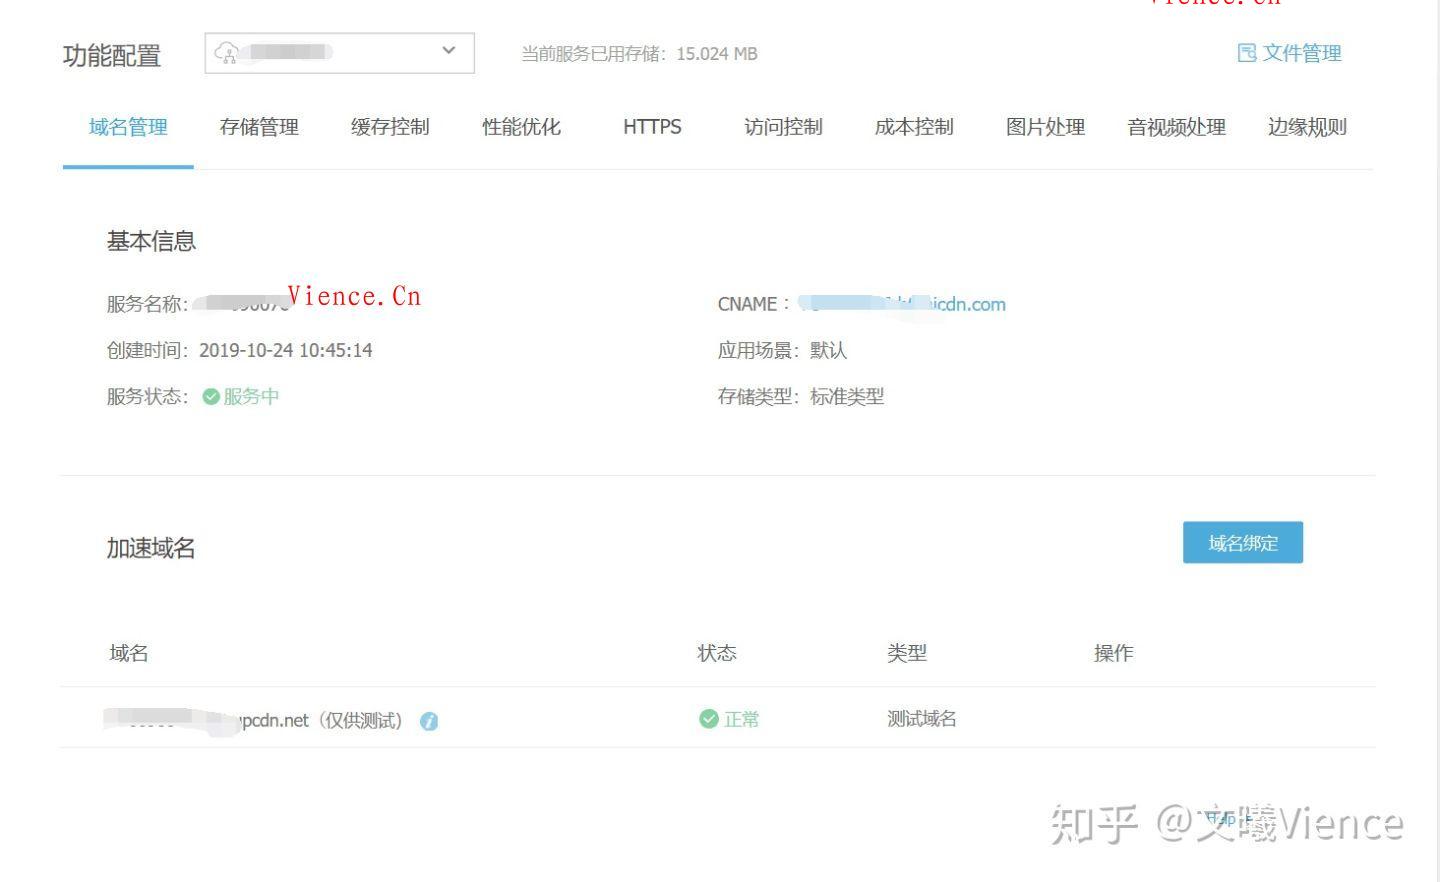Open the 缓存控制 tab
Image resolution: width=1440 pixels, height=882 pixels.
point(390,127)
